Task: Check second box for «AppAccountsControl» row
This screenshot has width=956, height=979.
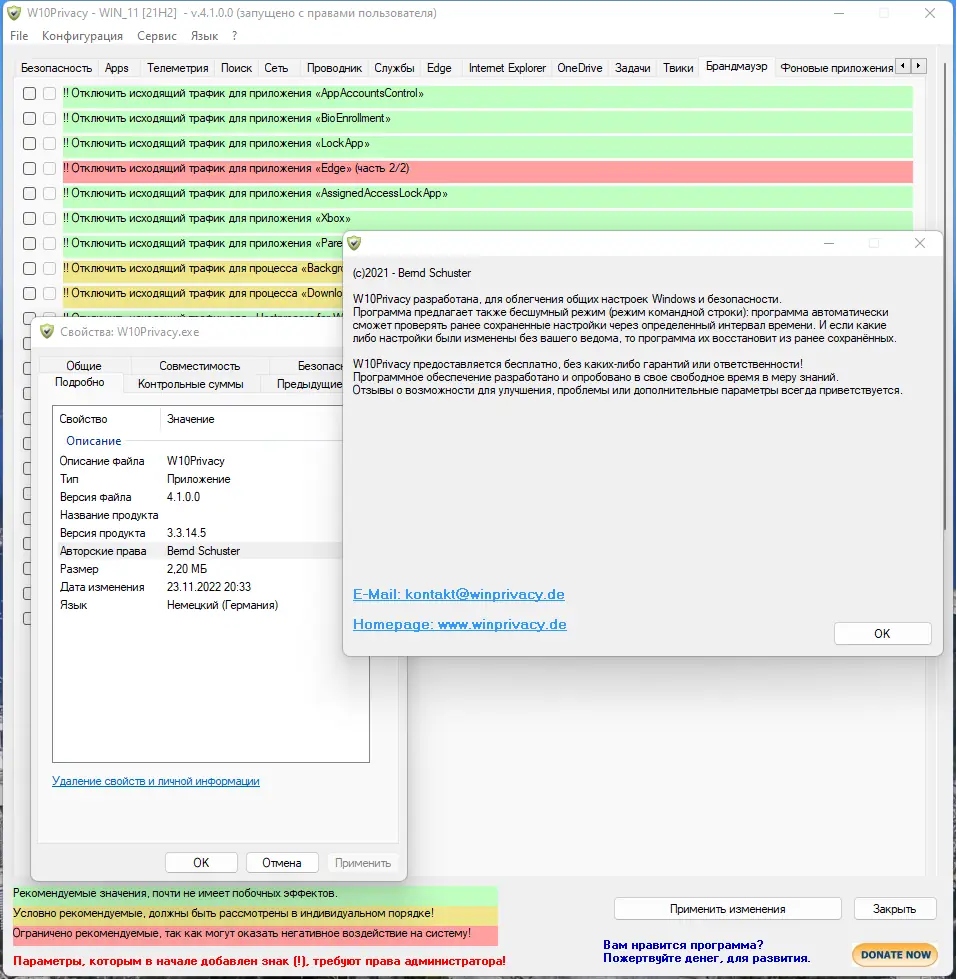Action: [49, 94]
